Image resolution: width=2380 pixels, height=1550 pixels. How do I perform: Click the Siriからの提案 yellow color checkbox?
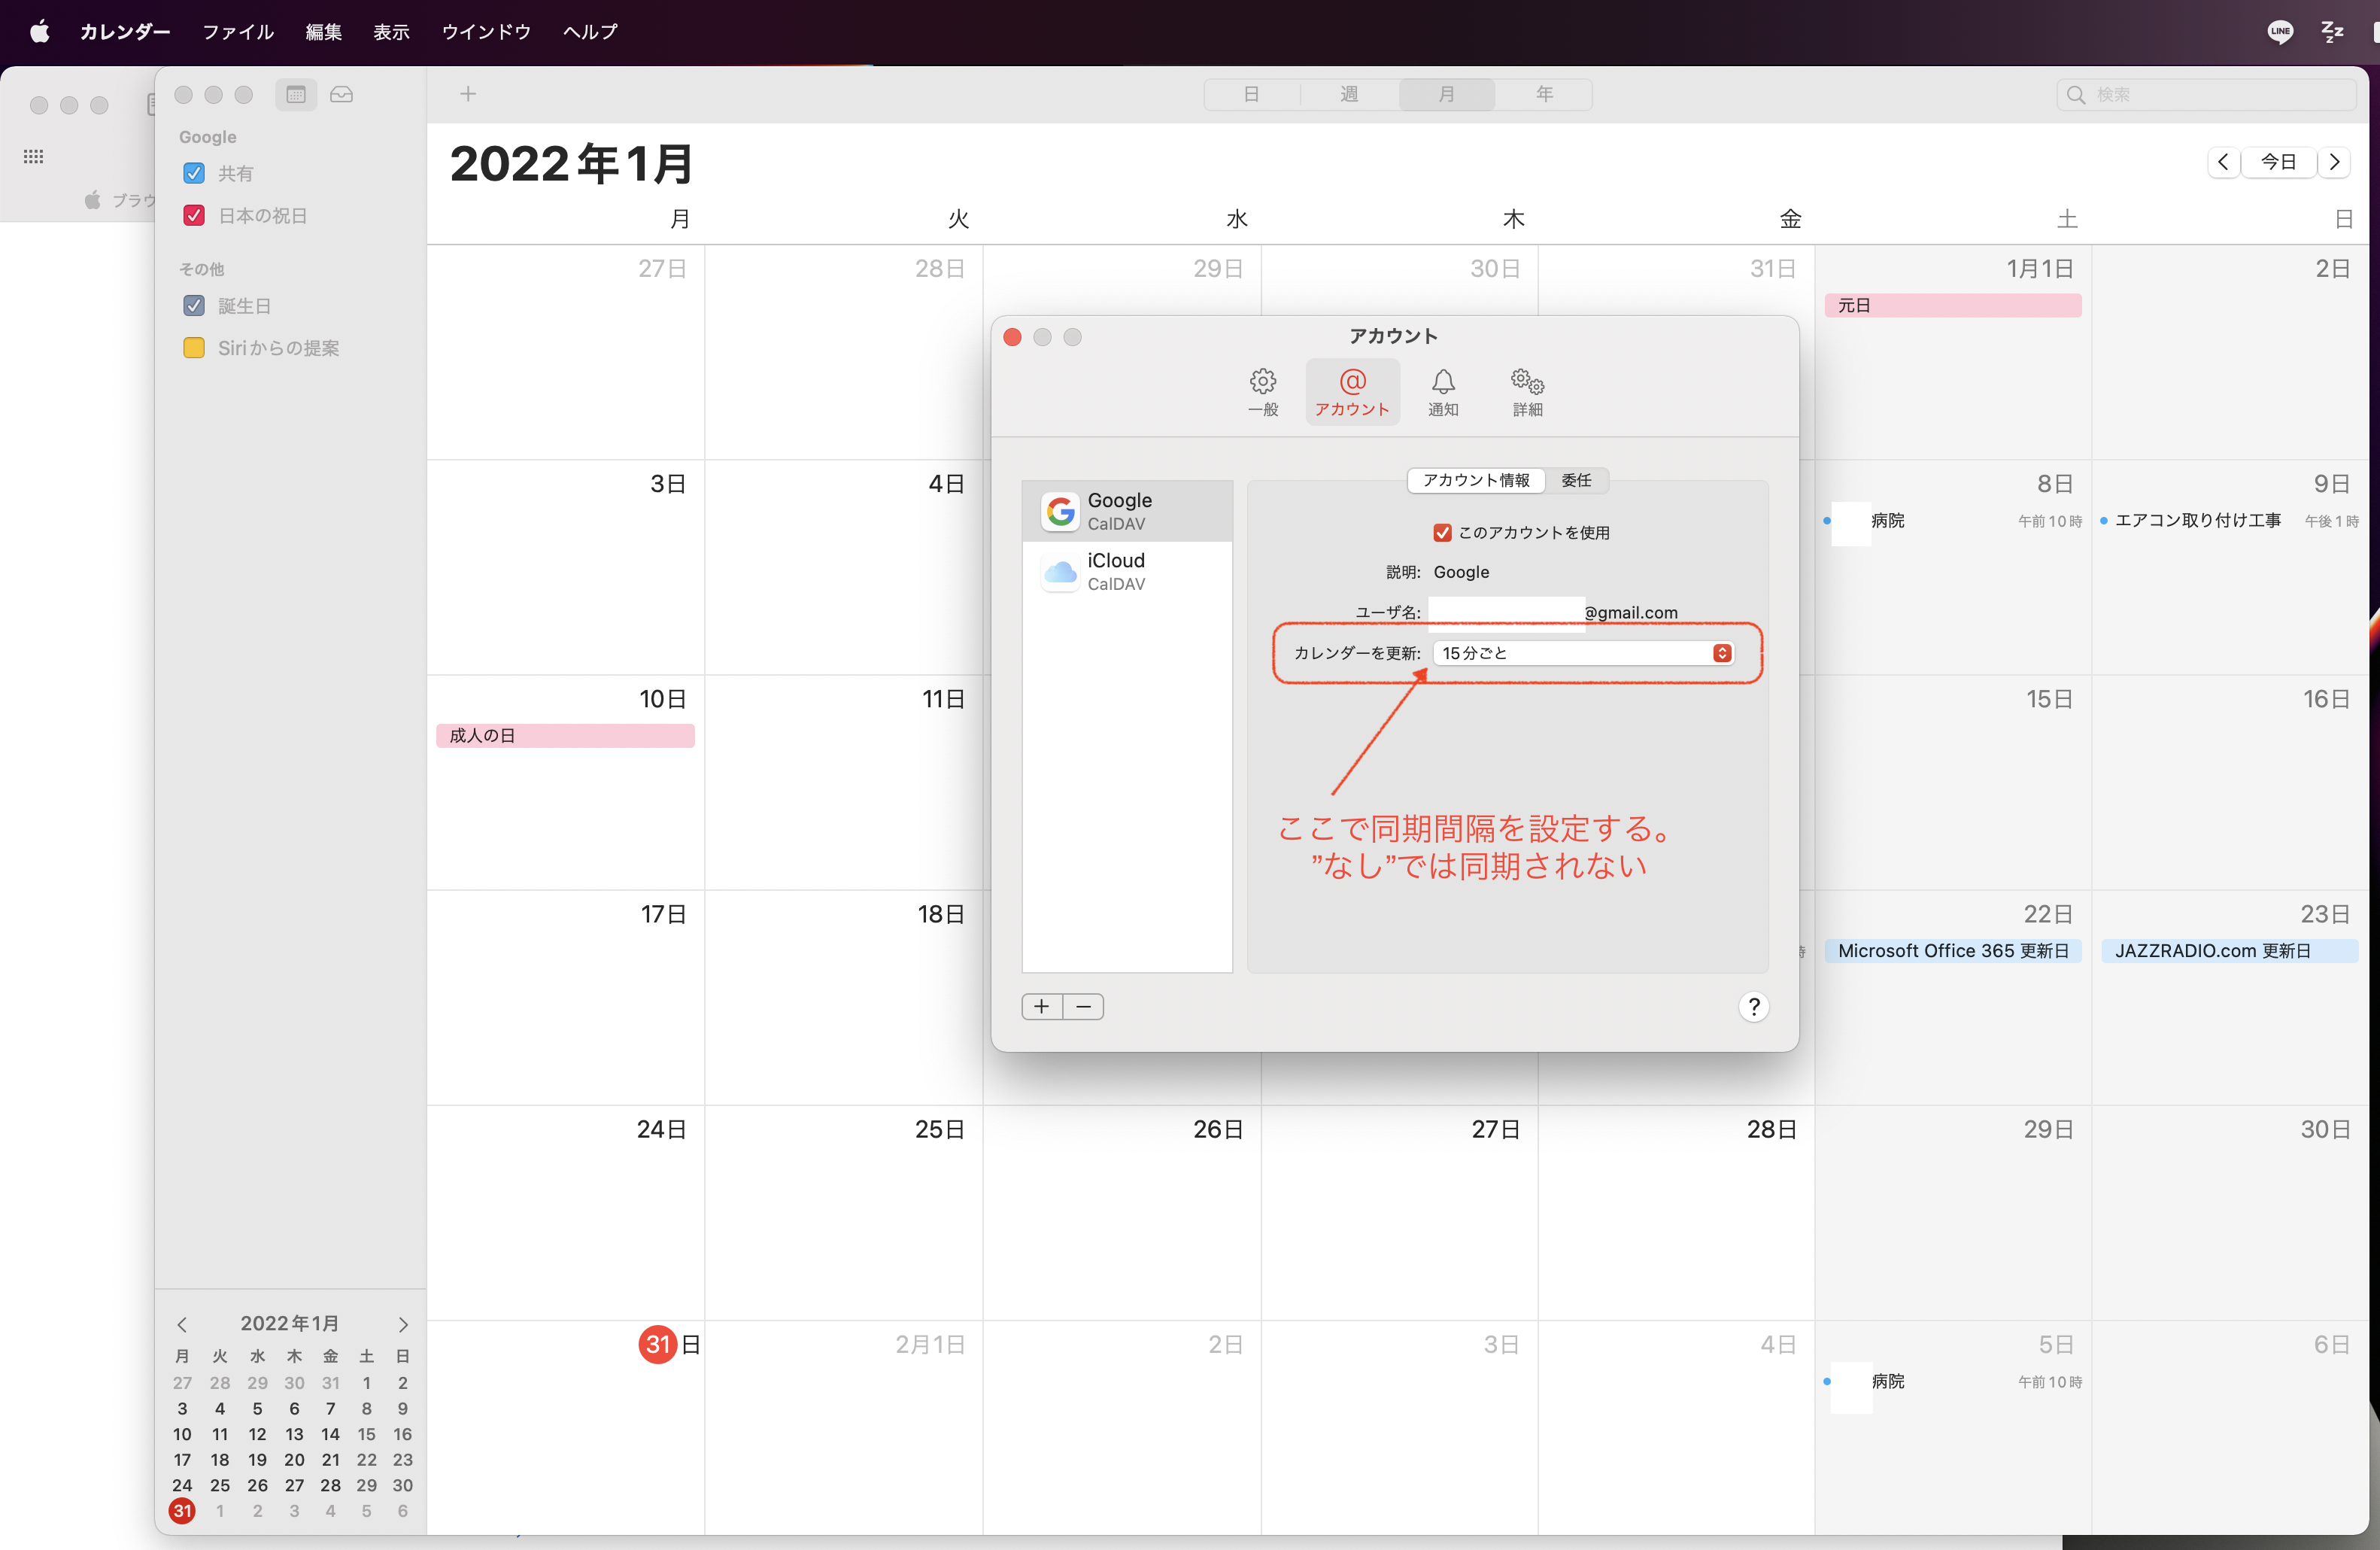pyautogui.click(x=194, y=348)
